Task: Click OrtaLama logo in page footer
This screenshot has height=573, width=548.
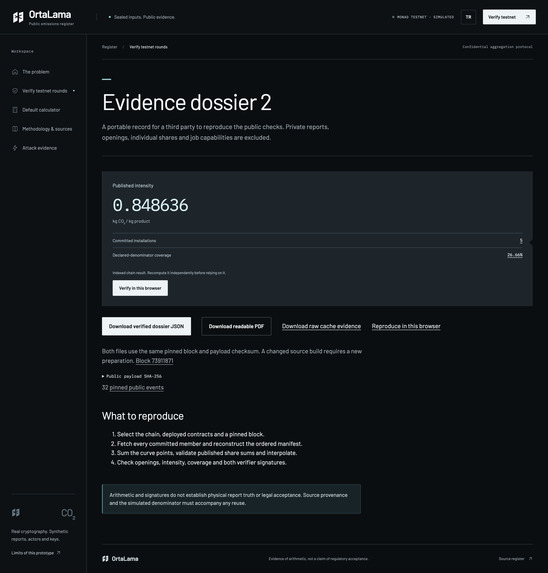Action: tap(120, 559)
